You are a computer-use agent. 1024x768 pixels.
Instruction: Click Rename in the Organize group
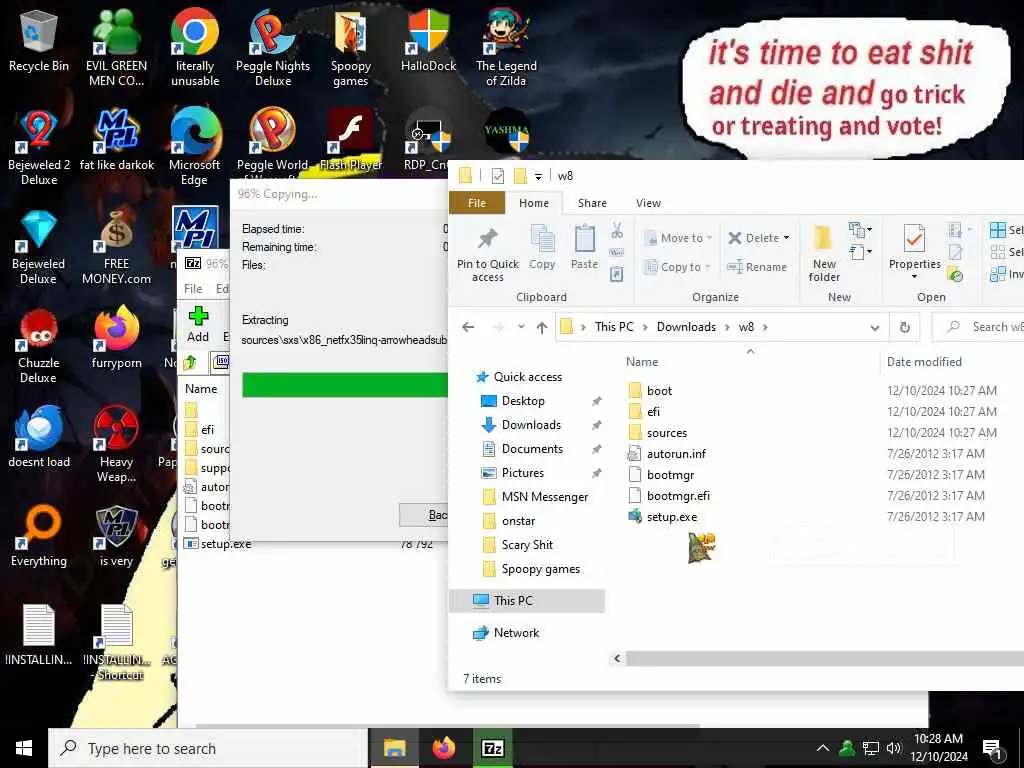(x=757, y=266)
